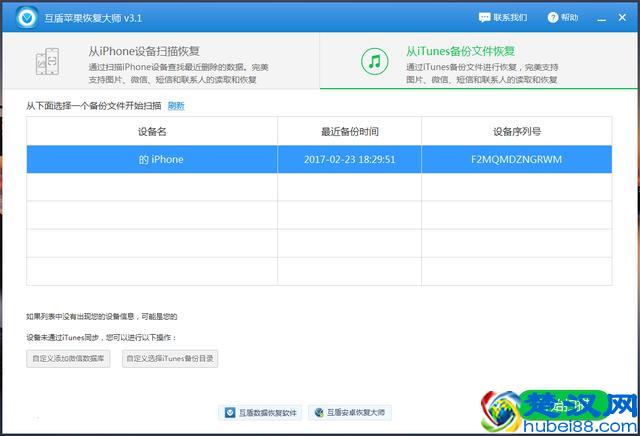
Task: Minimize the recovery app window
Action: 602,18
